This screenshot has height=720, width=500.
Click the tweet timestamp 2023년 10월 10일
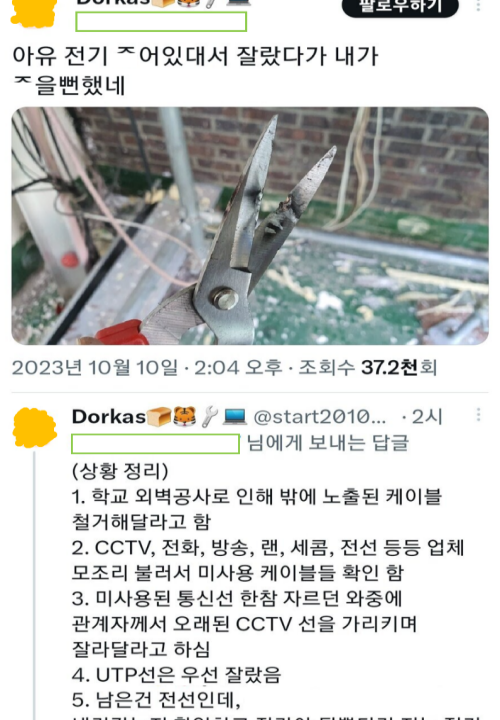tap(95, 368)
